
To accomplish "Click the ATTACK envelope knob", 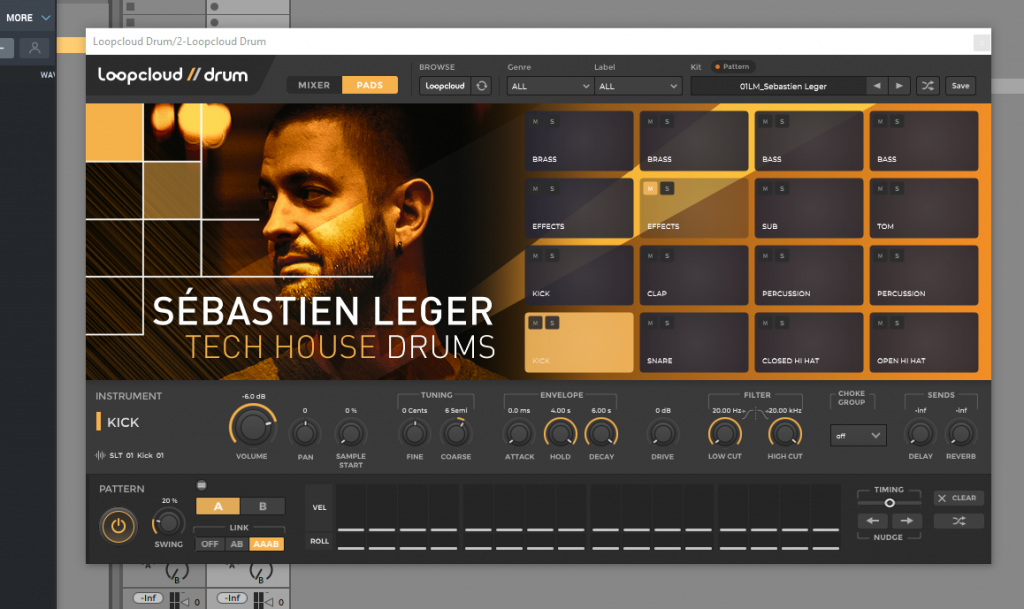I will [x=519, y=433].
